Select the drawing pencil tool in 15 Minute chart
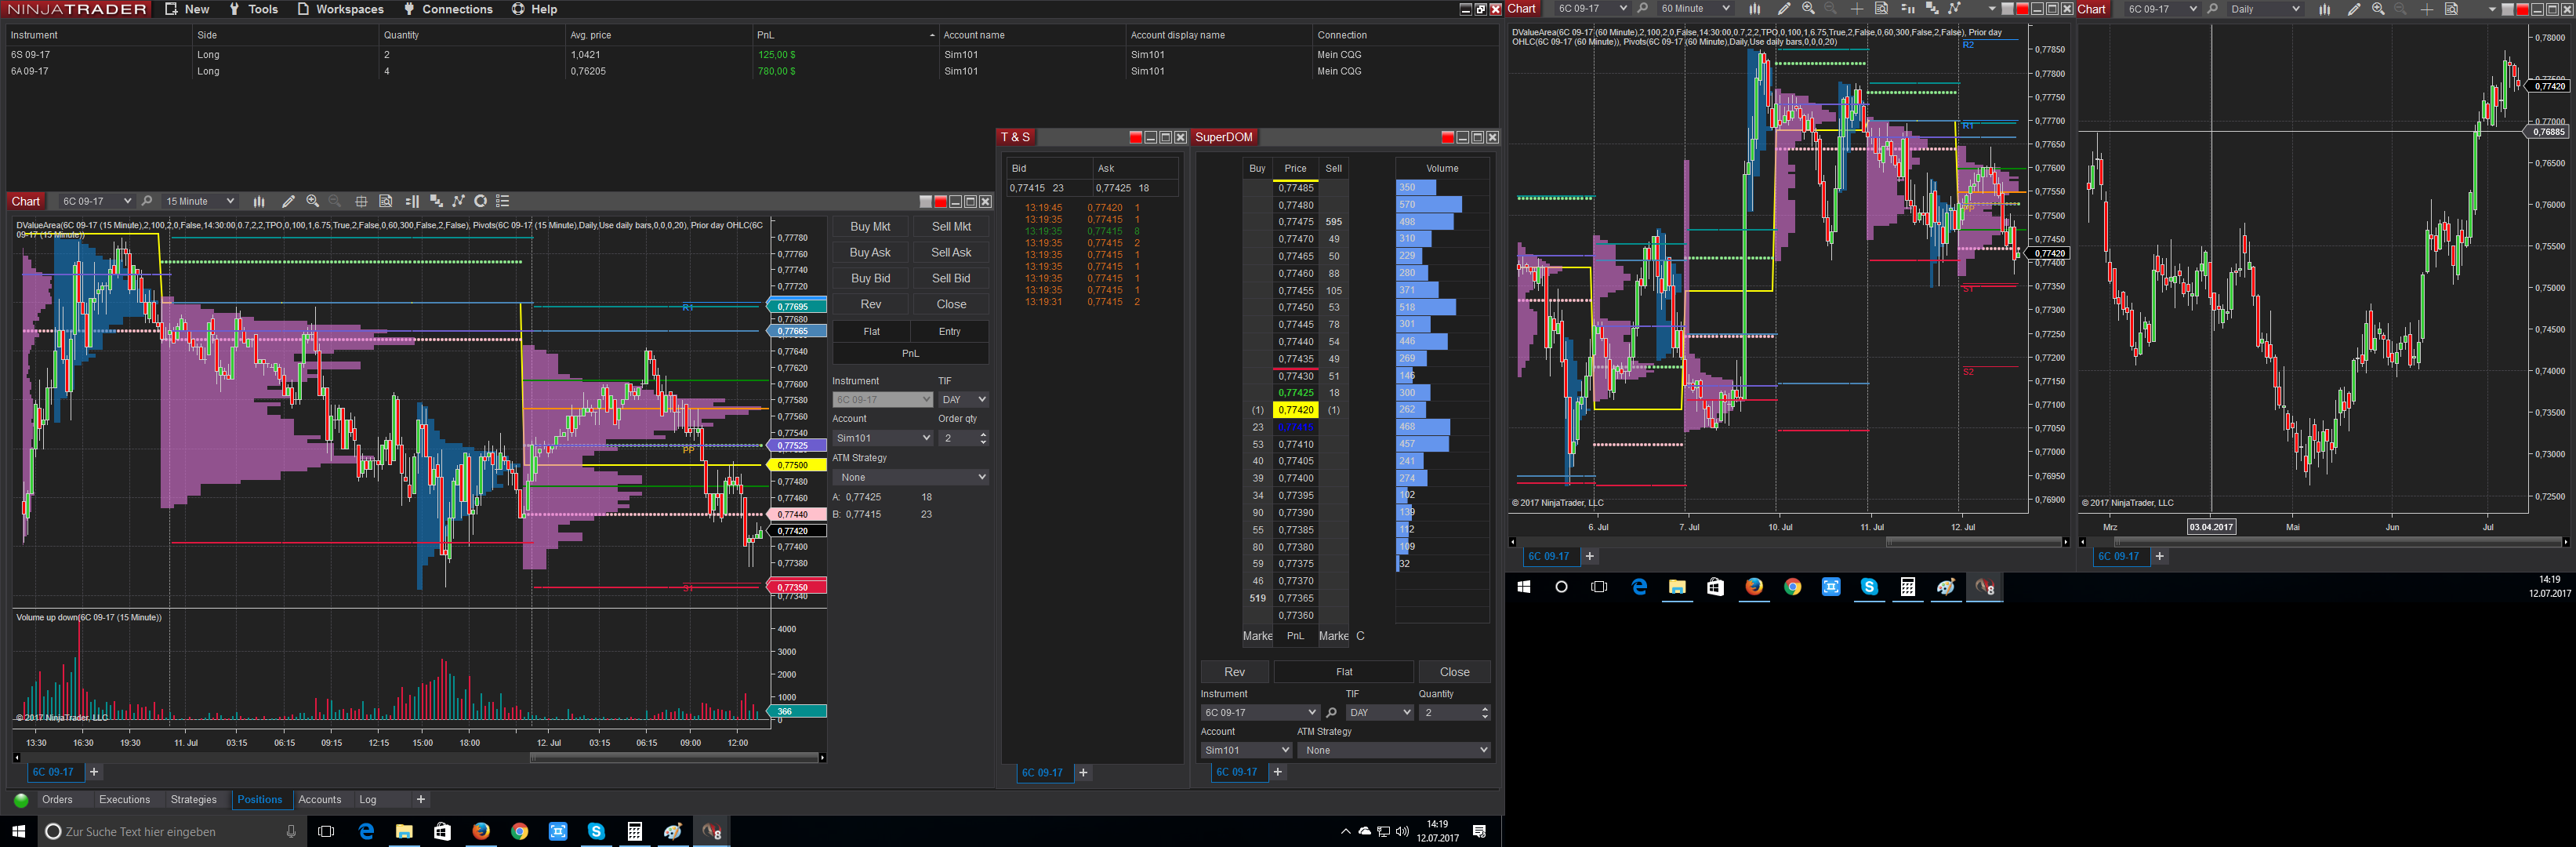The image size is (2576, 847). [288, 202]
